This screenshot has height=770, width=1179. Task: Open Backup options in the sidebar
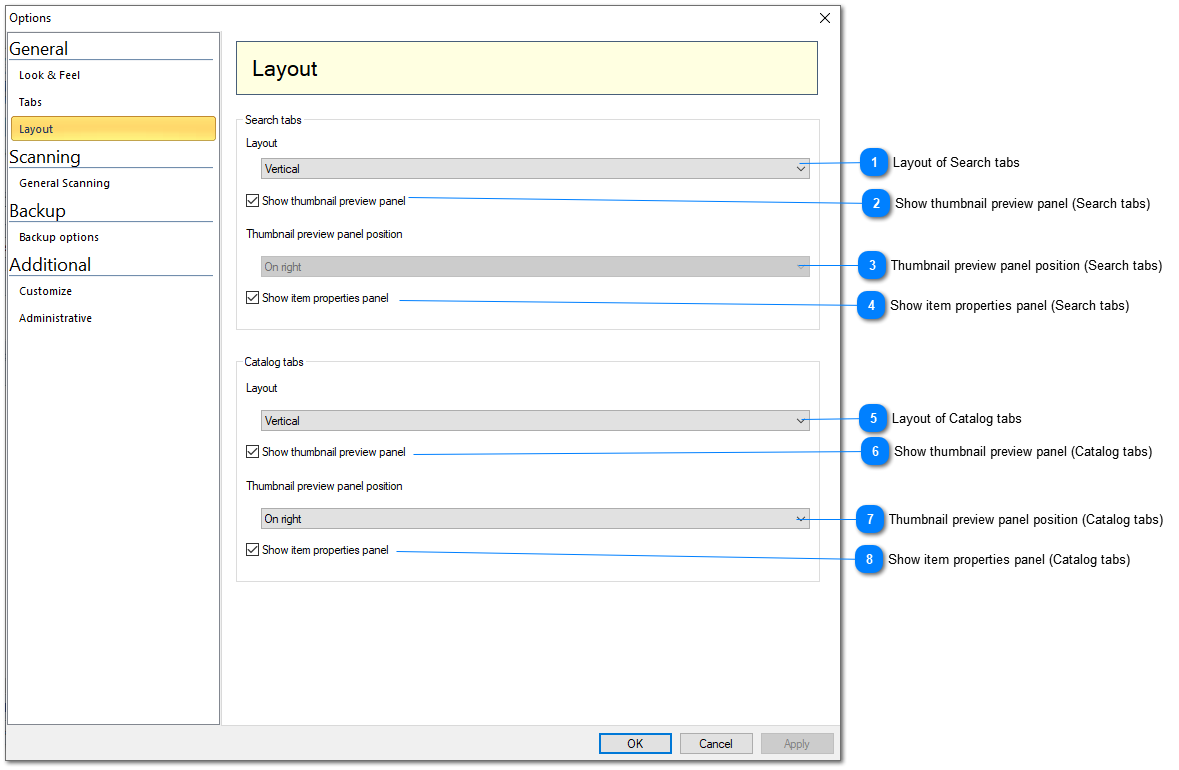[x=58, y=237]
